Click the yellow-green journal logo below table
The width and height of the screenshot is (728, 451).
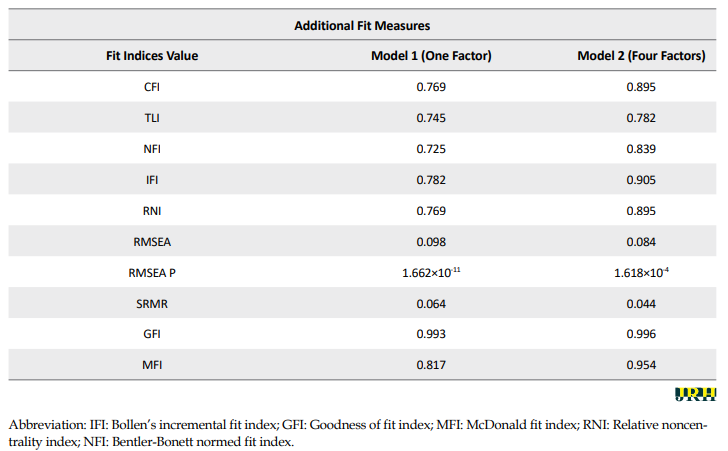(696, 394)
